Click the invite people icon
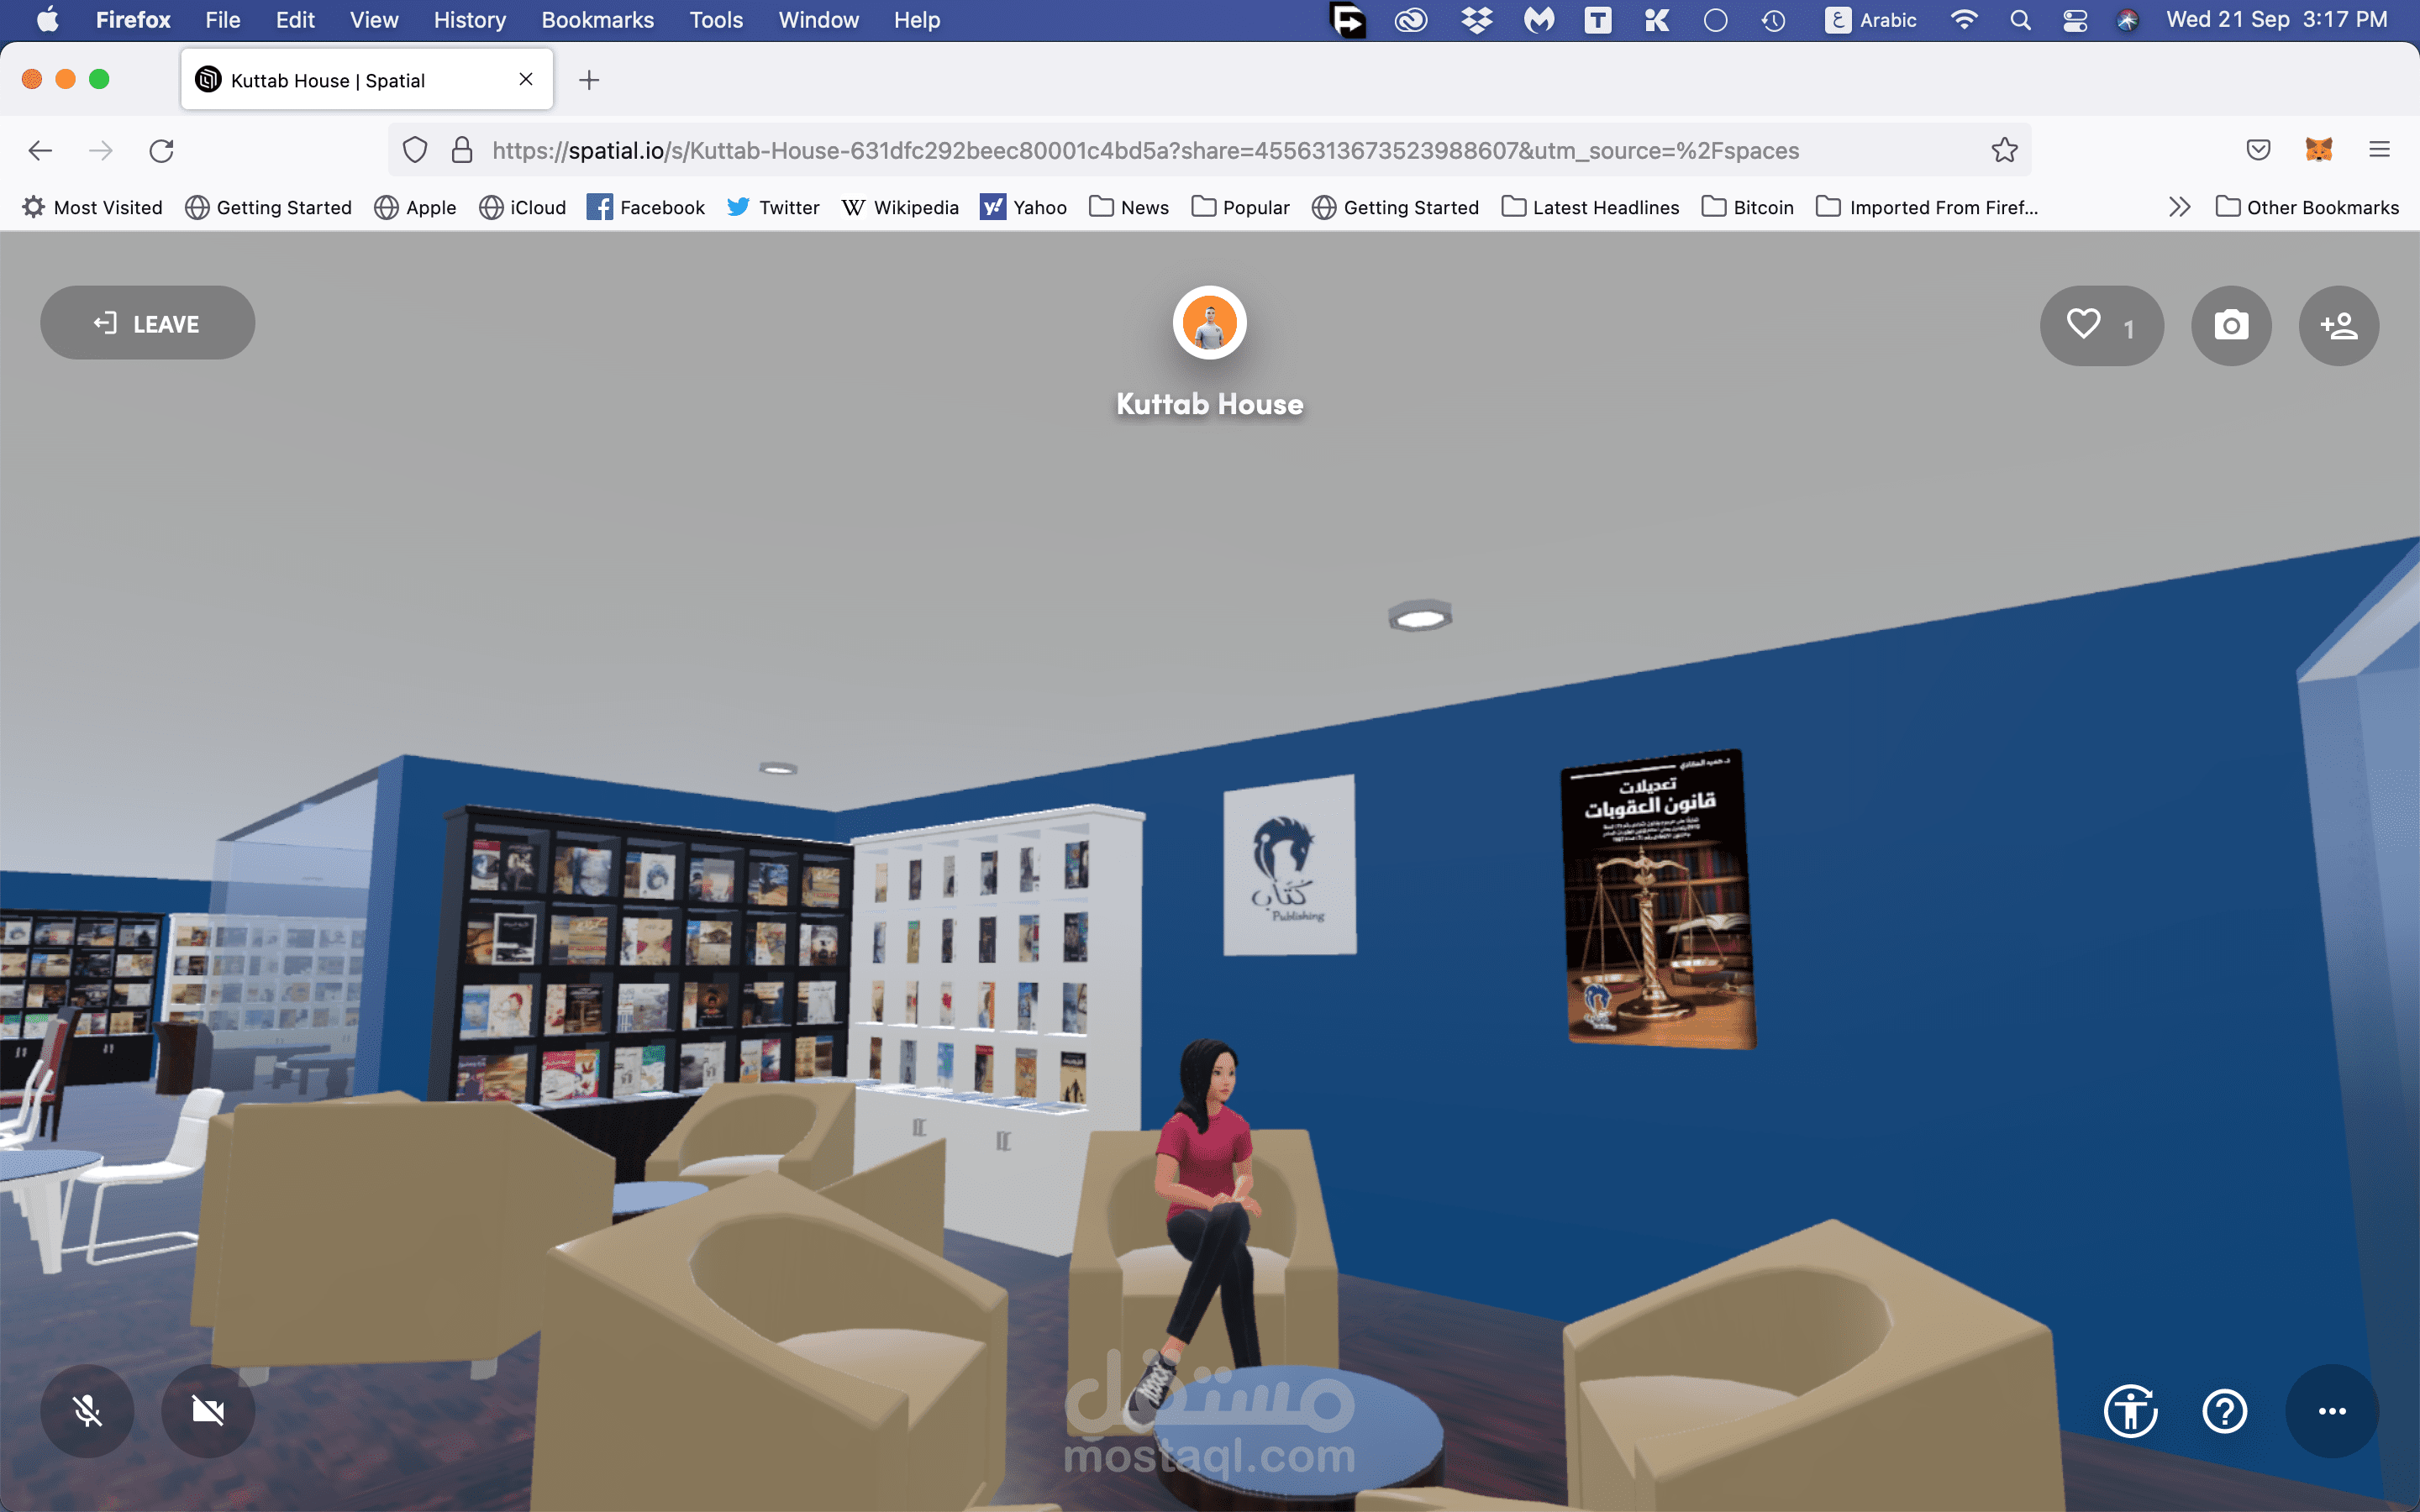2420x1512 pixels. click(x=2338, y=325)
